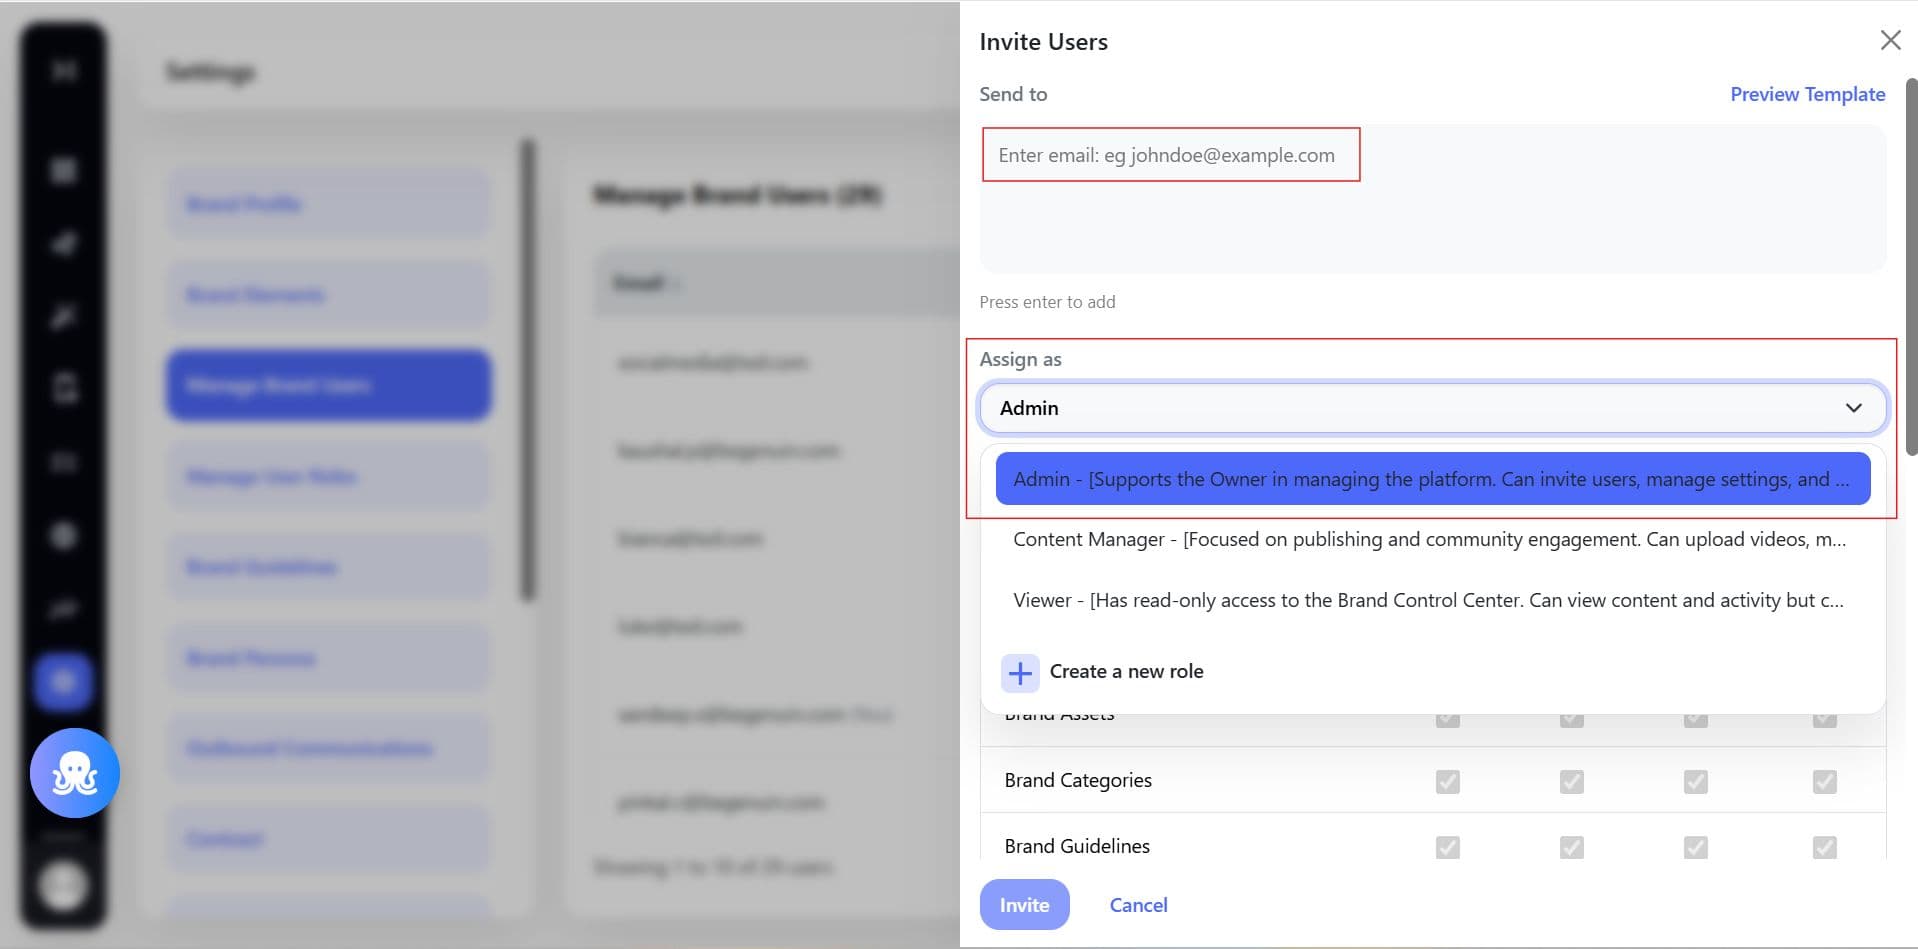Toggle the first checkbox in the Brand Categories row
This screenshot has height=949, width=1918.
1447,781
